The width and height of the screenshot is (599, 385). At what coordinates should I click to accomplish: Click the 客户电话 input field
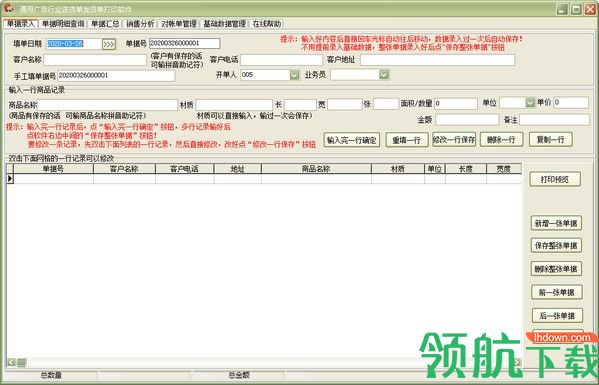(x=282, y=60)
